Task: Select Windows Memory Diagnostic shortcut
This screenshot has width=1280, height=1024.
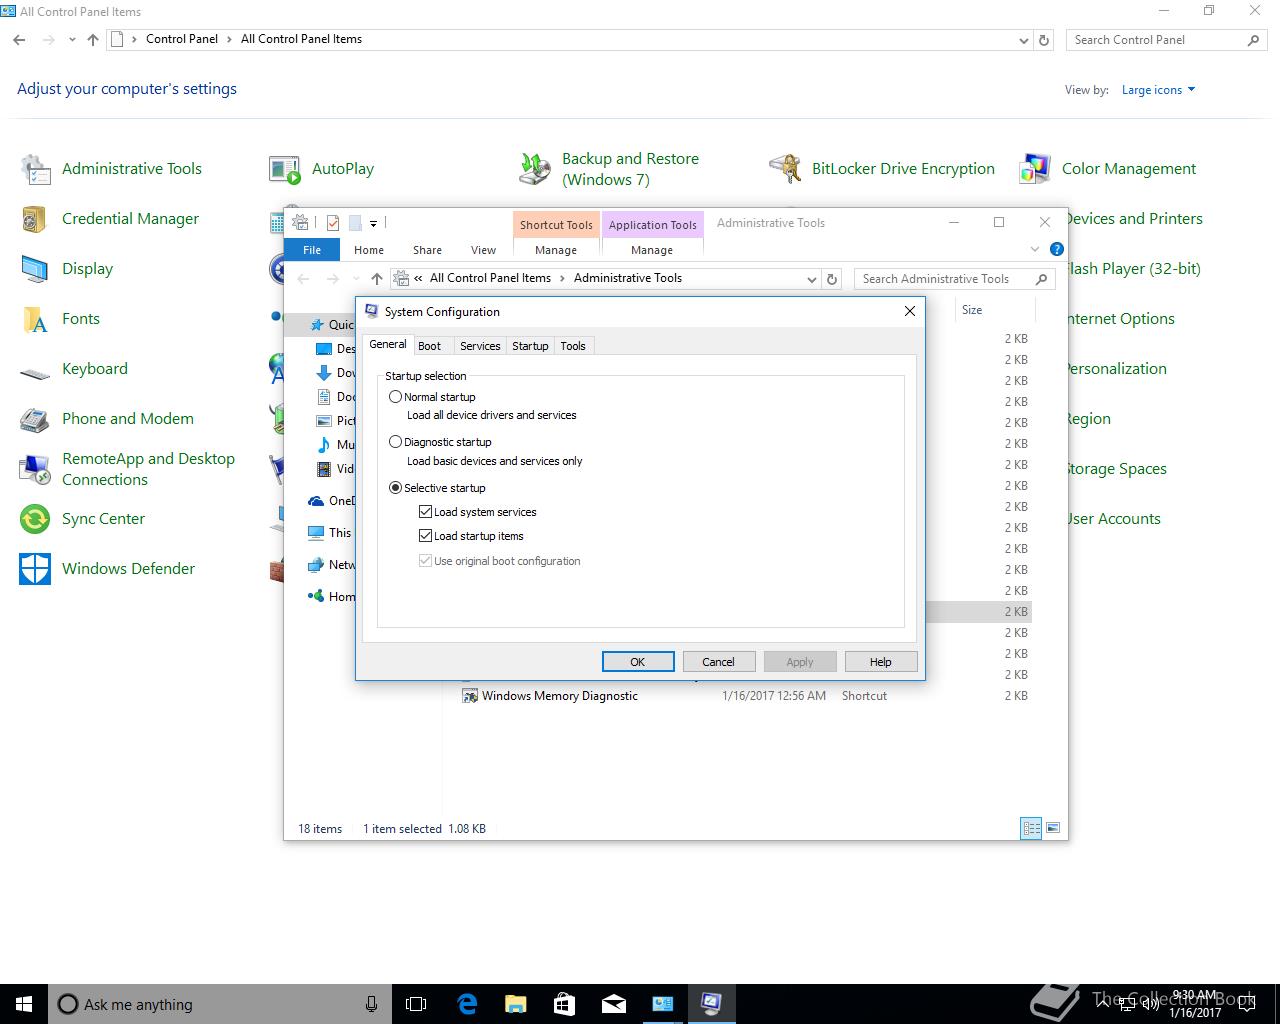Action: [560, 696]
